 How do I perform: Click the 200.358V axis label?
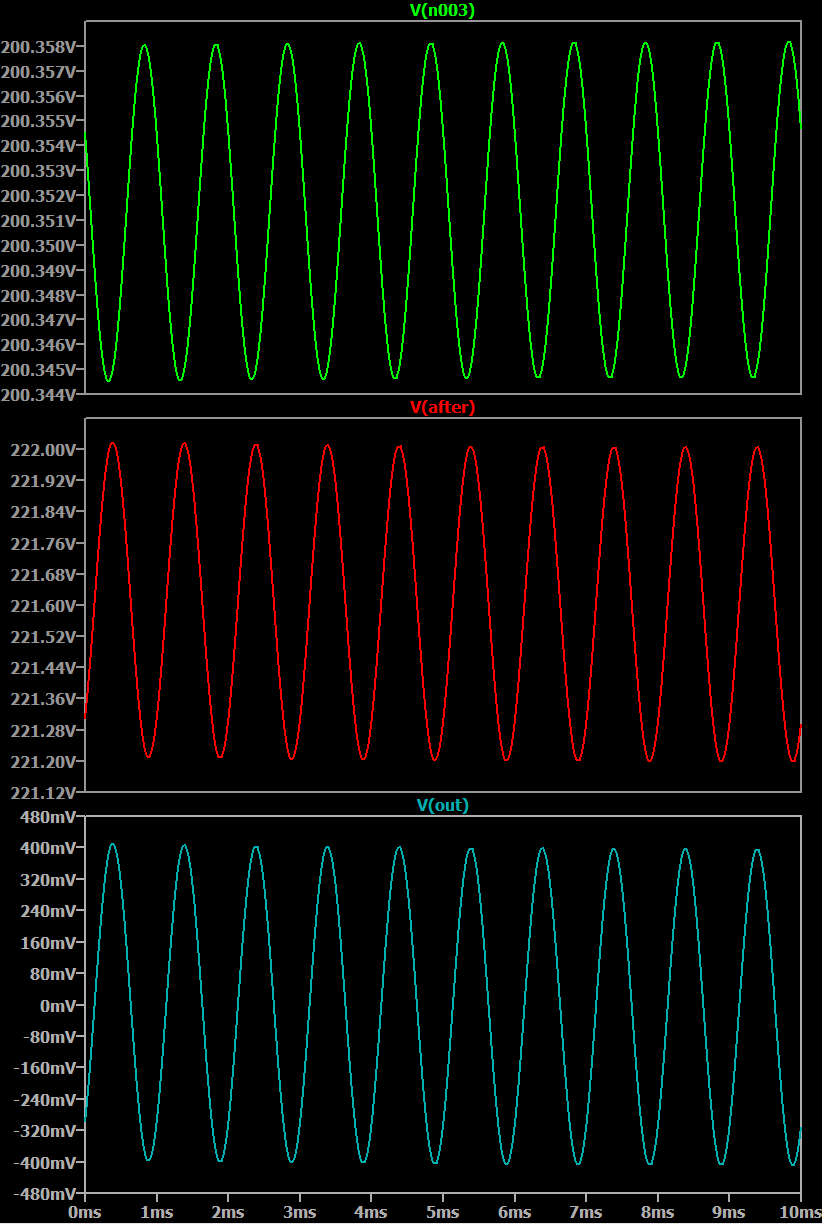pos(40,48)
